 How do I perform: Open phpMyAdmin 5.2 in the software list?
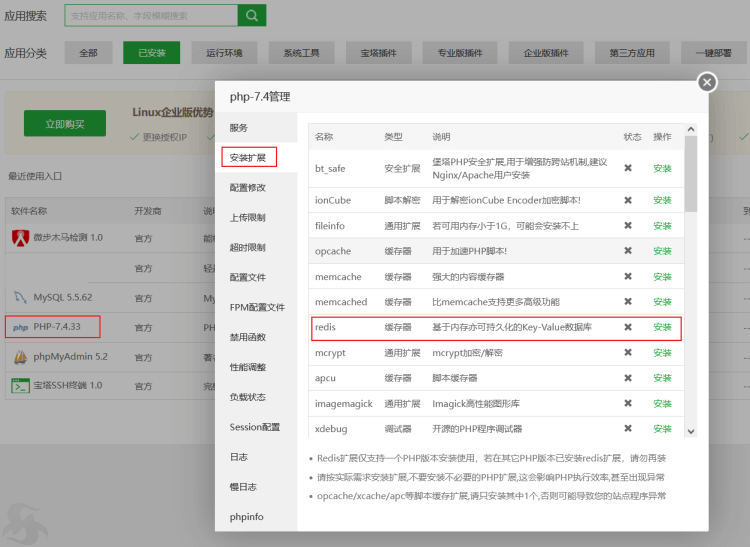[x=70, y=357]
